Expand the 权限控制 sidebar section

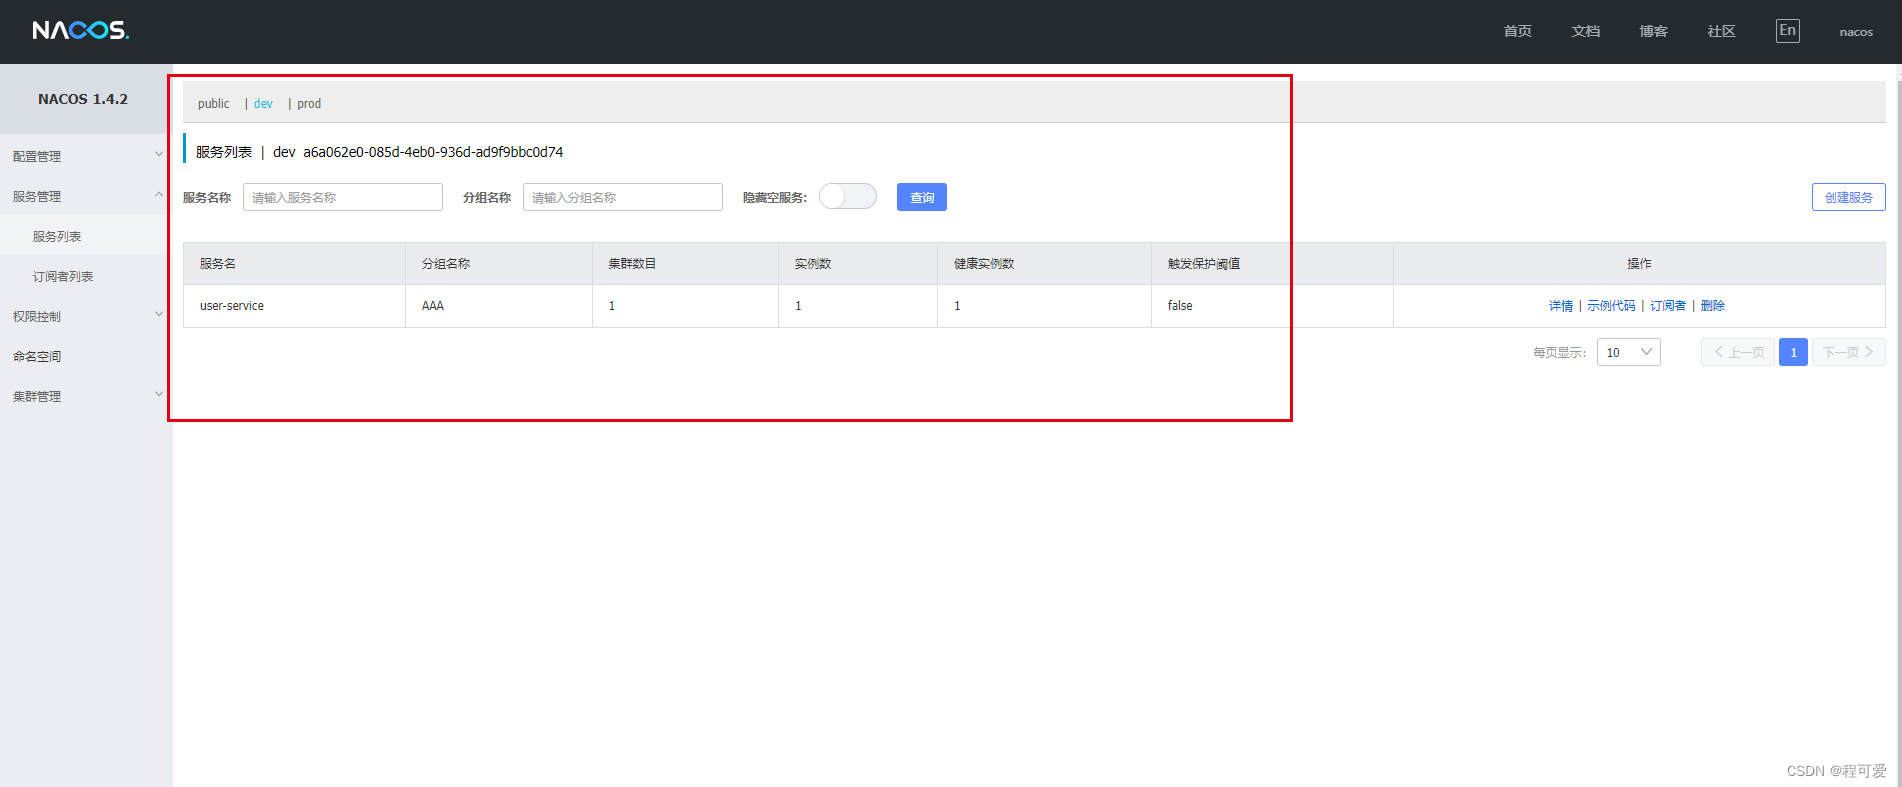tap(86, 316)
